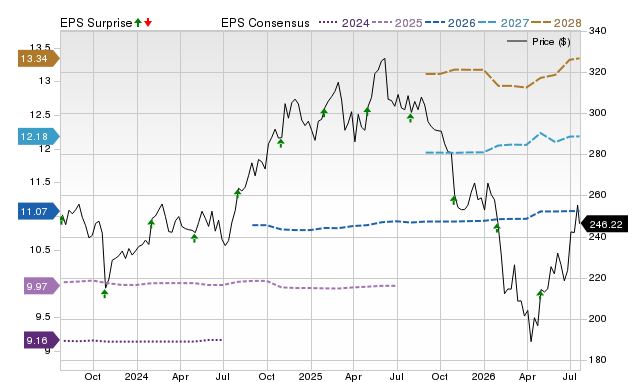The width and height of the screenshot is (640, 382).
Task: Click the 220 label on the price axis
Action: (x=598, y=278)
